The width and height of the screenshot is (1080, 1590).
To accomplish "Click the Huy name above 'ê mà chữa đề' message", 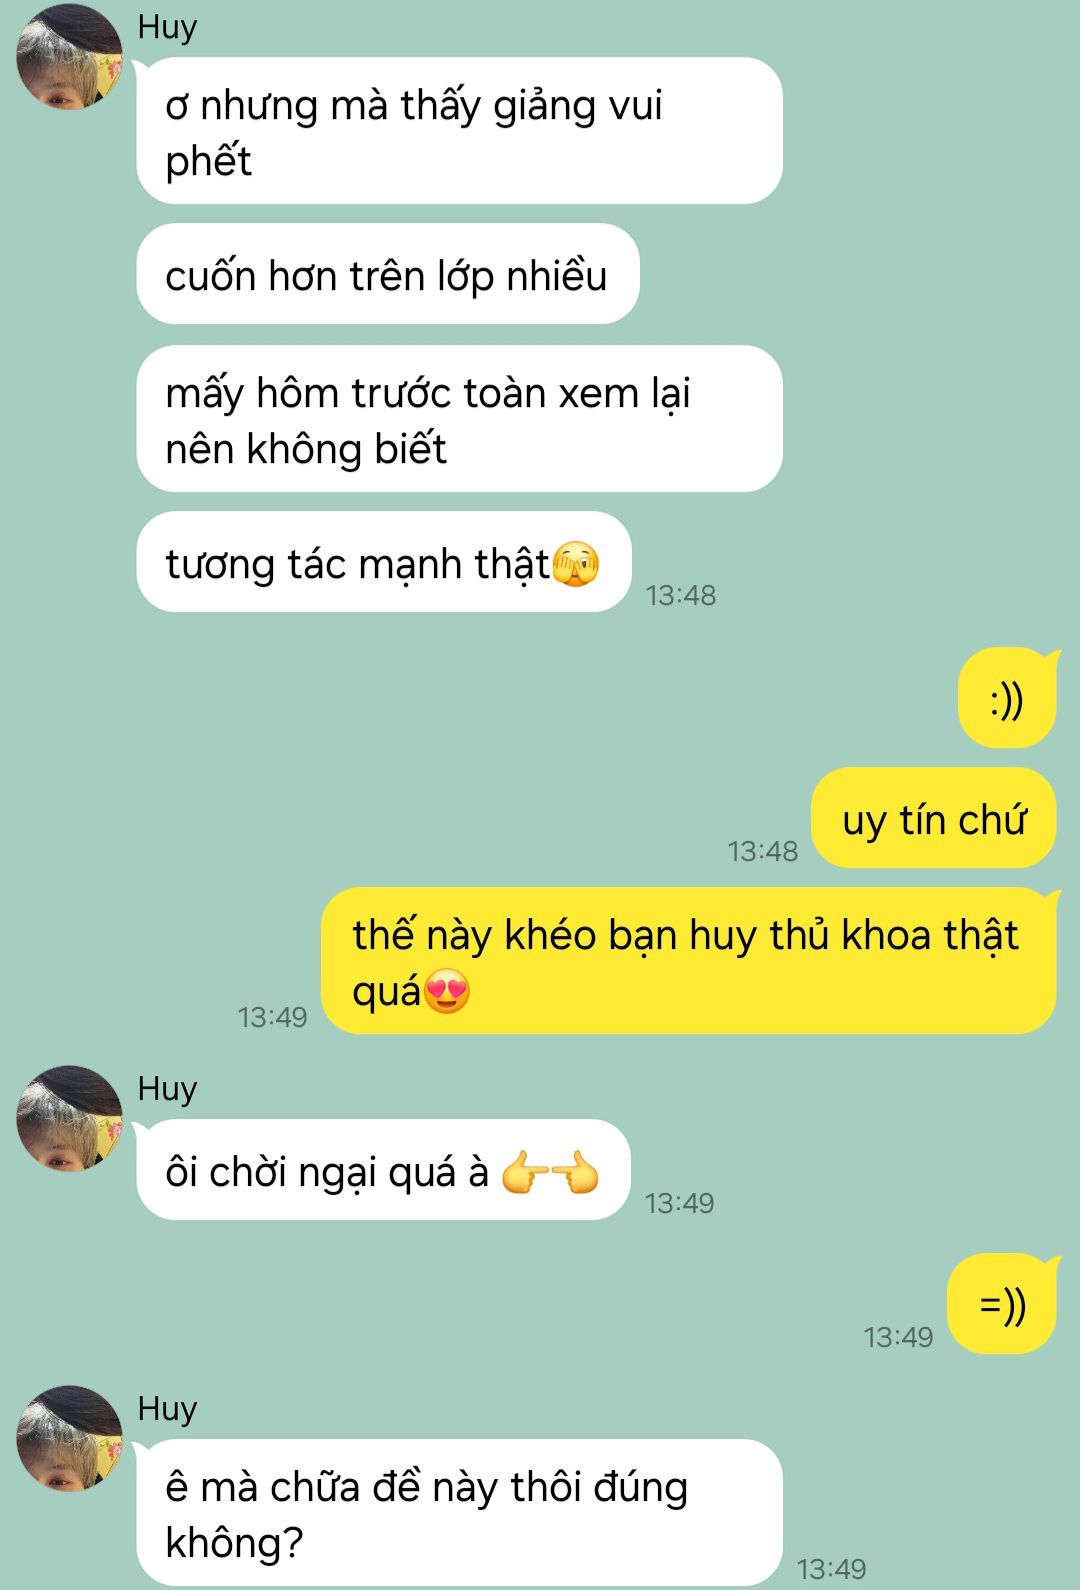I will pos(167,1409).
